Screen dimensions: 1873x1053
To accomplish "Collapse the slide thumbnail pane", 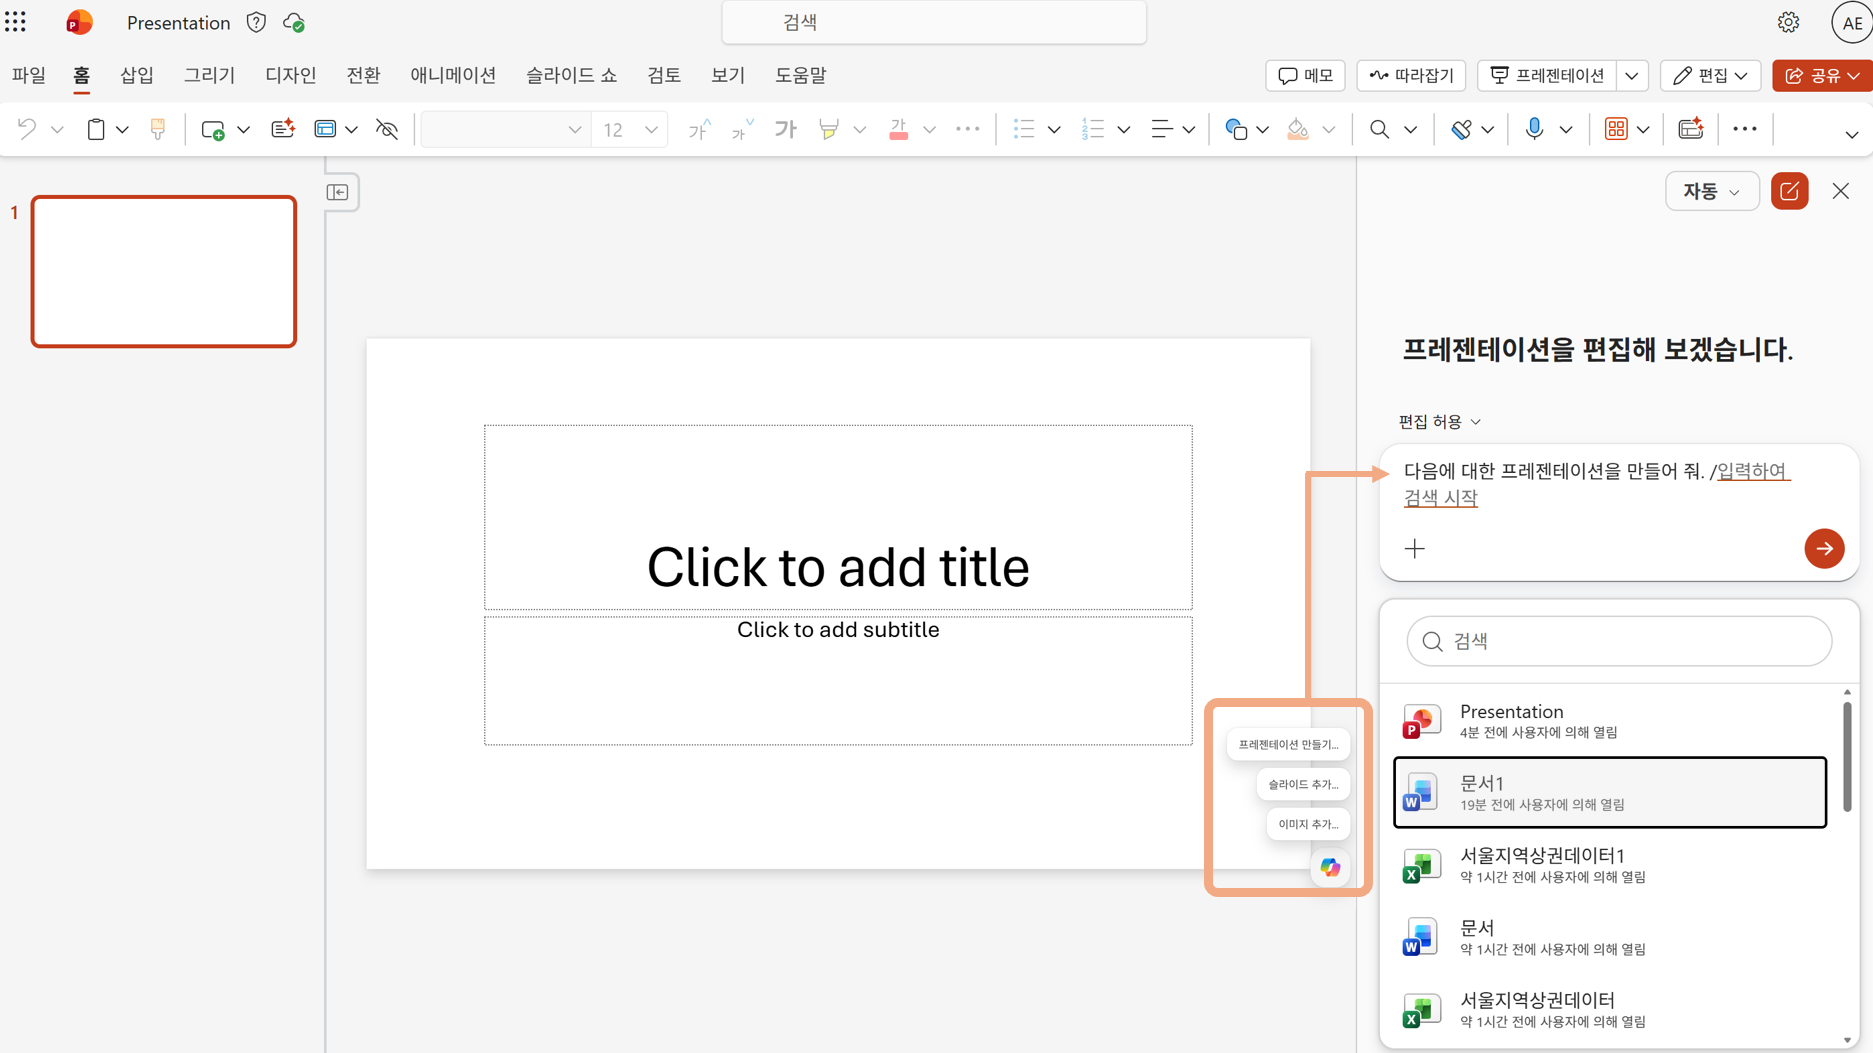I will click(x=338, y=192).
